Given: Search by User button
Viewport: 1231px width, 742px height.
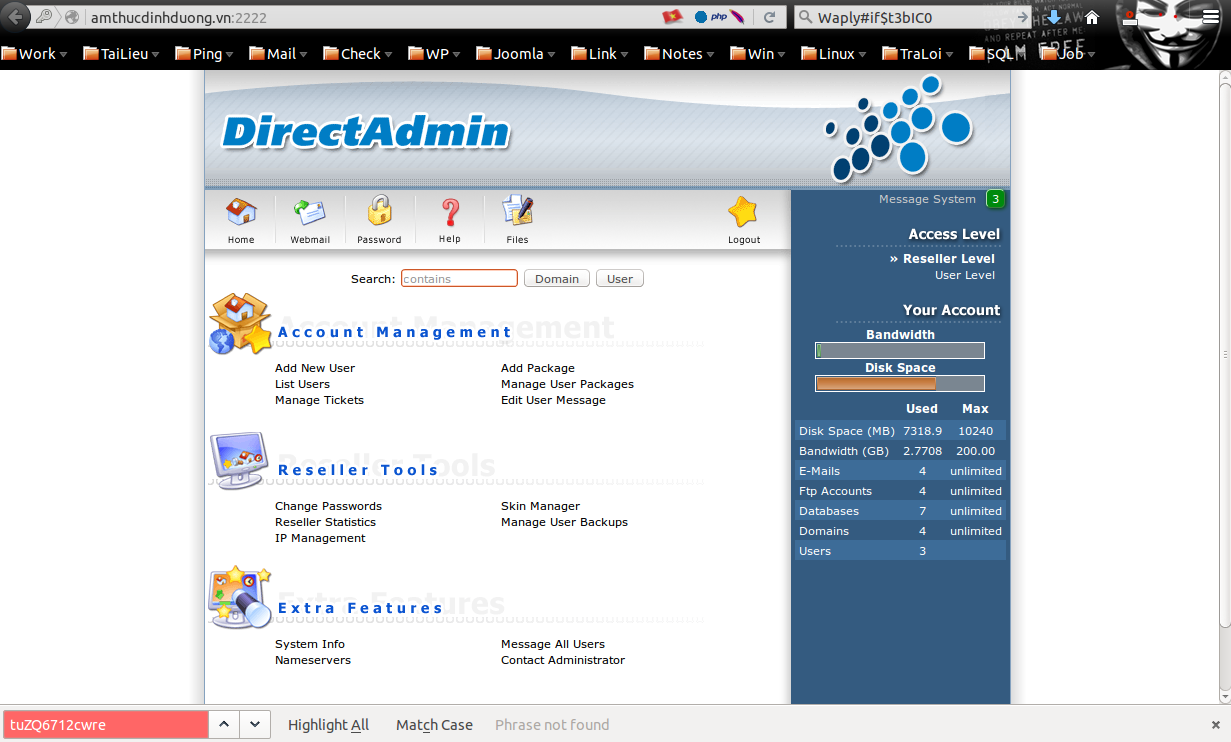Looking at the screenshot, I should point(620,279).
